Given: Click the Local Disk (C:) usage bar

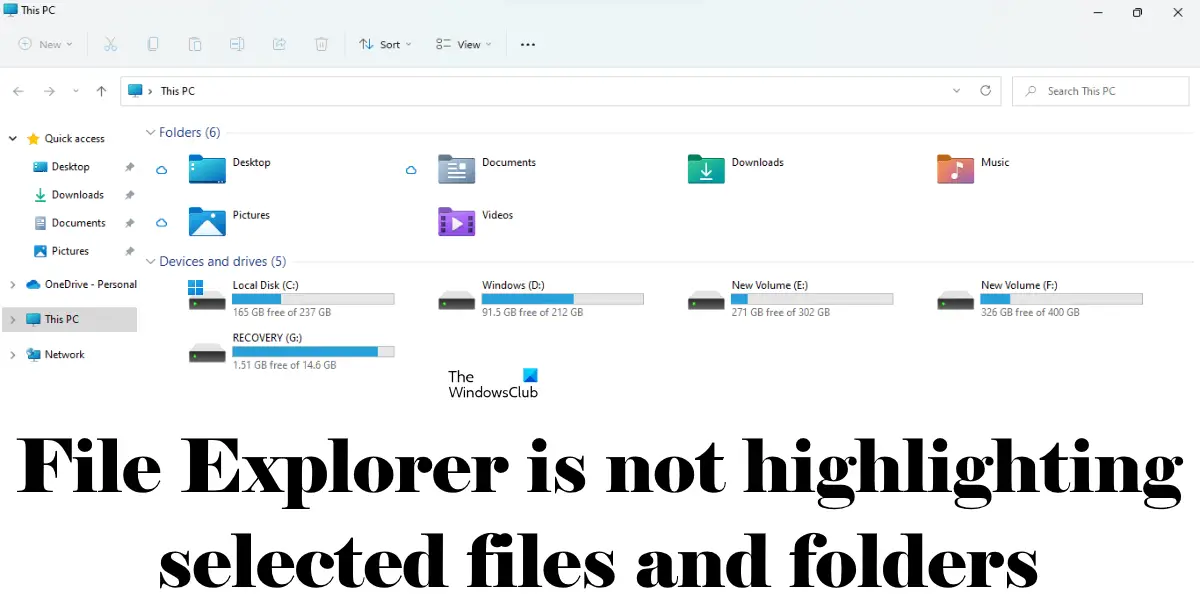Looking at the screenshot, I should [313, 299].
